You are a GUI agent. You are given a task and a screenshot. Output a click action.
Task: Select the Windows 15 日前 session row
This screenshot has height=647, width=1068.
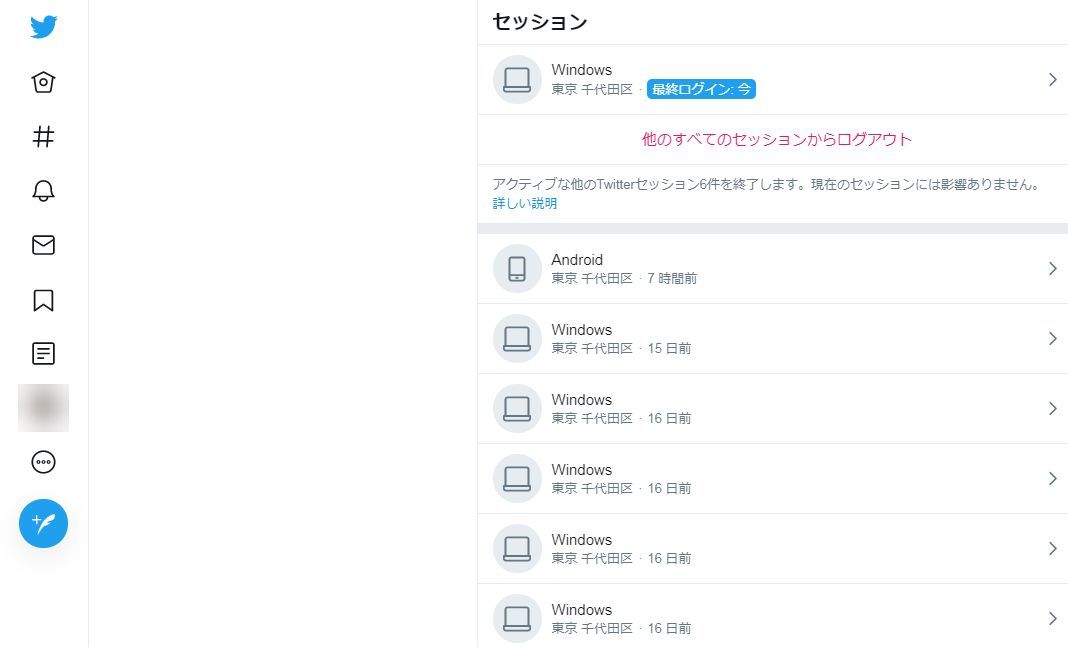point(772,339)
